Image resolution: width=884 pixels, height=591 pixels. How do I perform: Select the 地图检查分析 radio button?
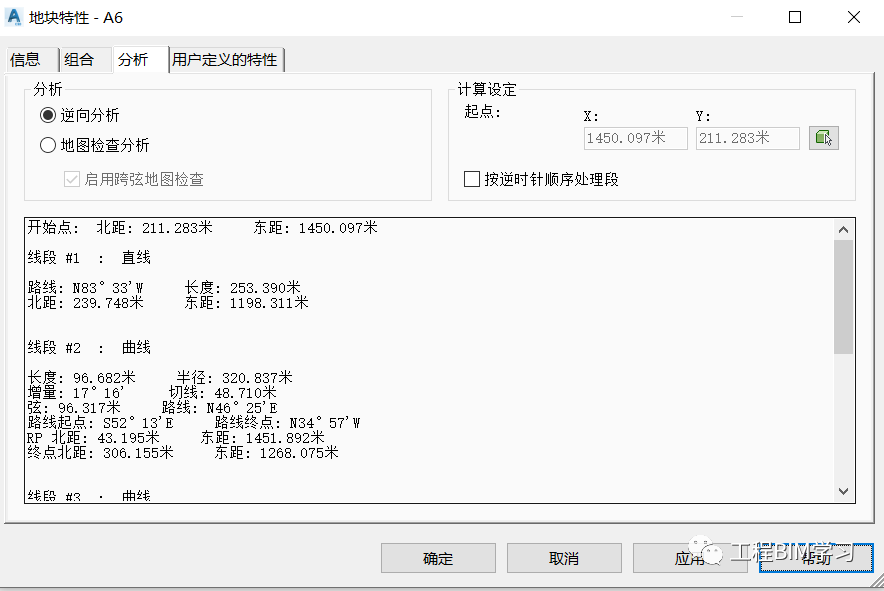48,145
